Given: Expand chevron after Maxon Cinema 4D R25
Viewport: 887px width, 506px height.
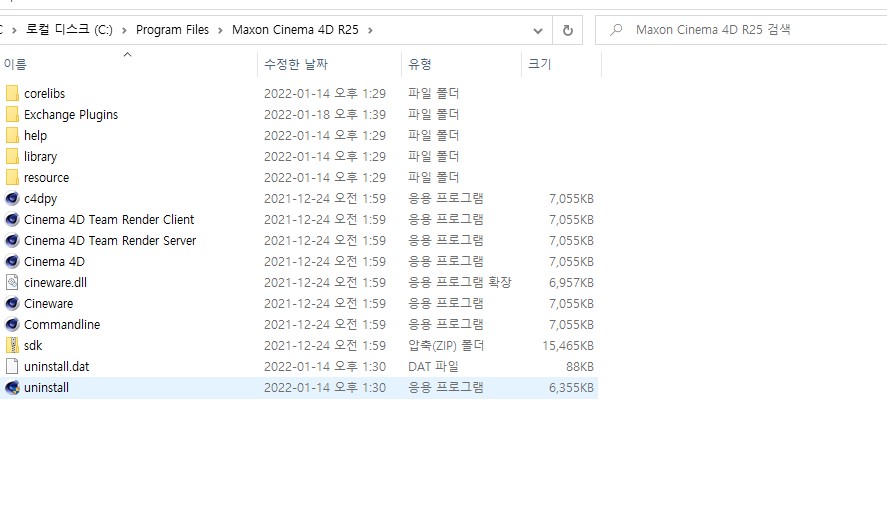Looking at the screenshot, I should pyautogui.click(x=370, y=31).
